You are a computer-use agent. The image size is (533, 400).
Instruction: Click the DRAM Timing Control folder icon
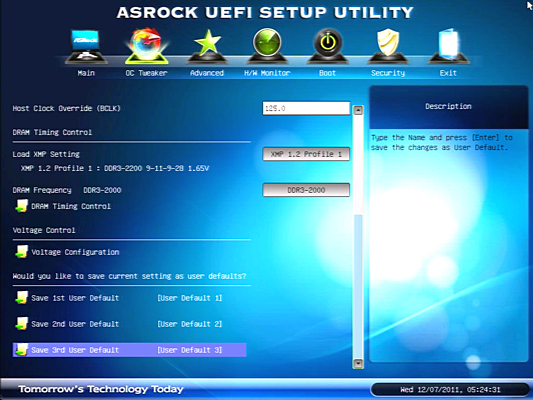[x=21, y=206]
